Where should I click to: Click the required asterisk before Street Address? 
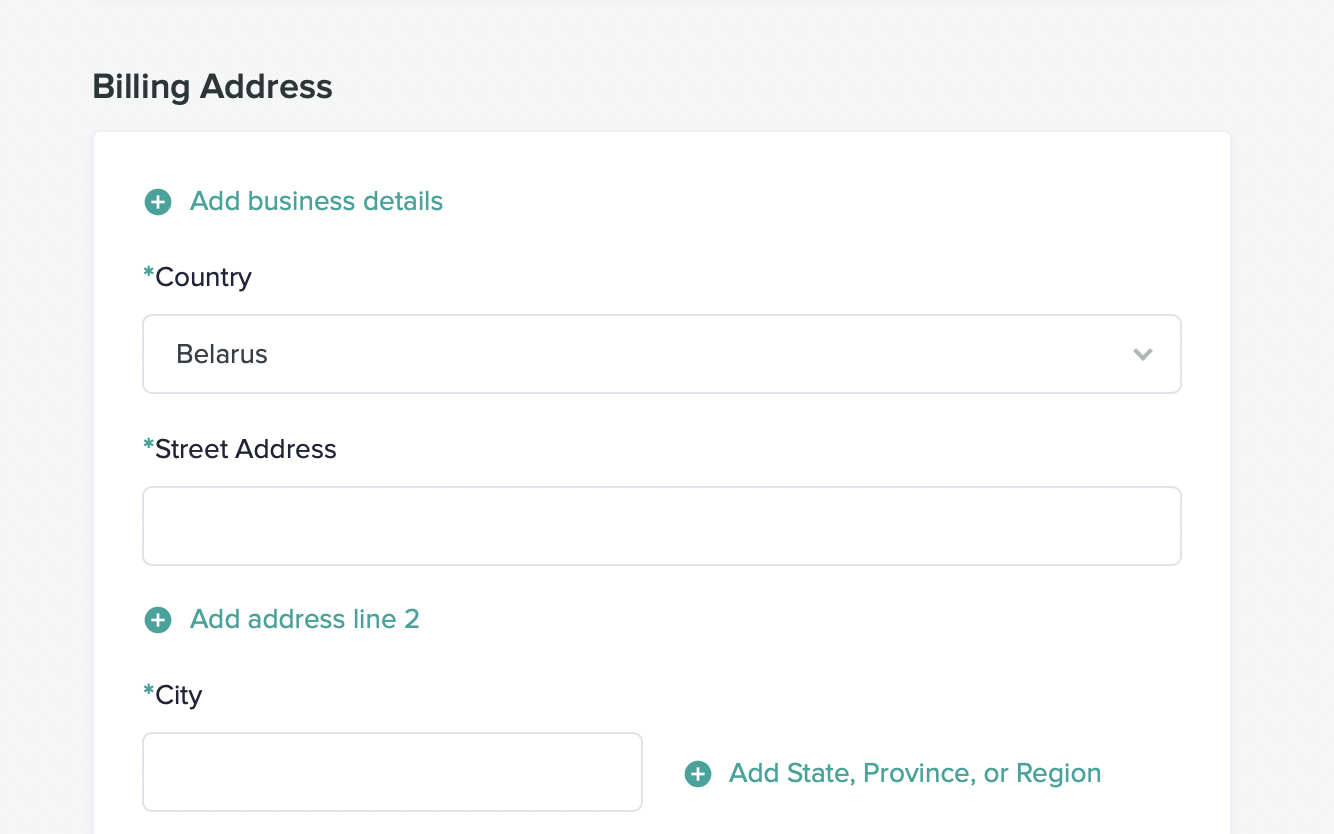149,446
